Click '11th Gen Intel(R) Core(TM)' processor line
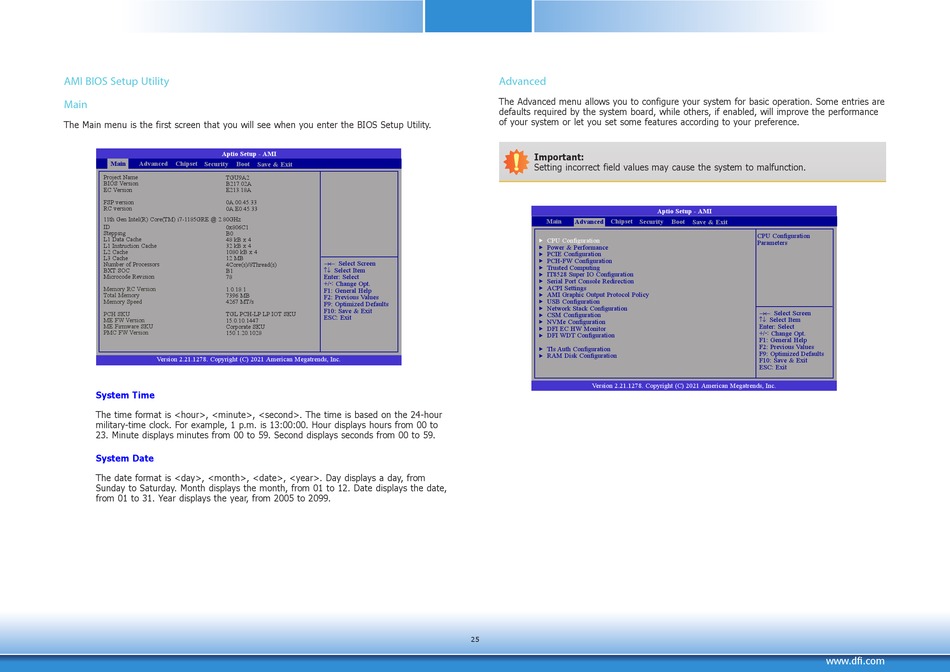The width and height of the screenshot is (950, 672). point(171,219)
